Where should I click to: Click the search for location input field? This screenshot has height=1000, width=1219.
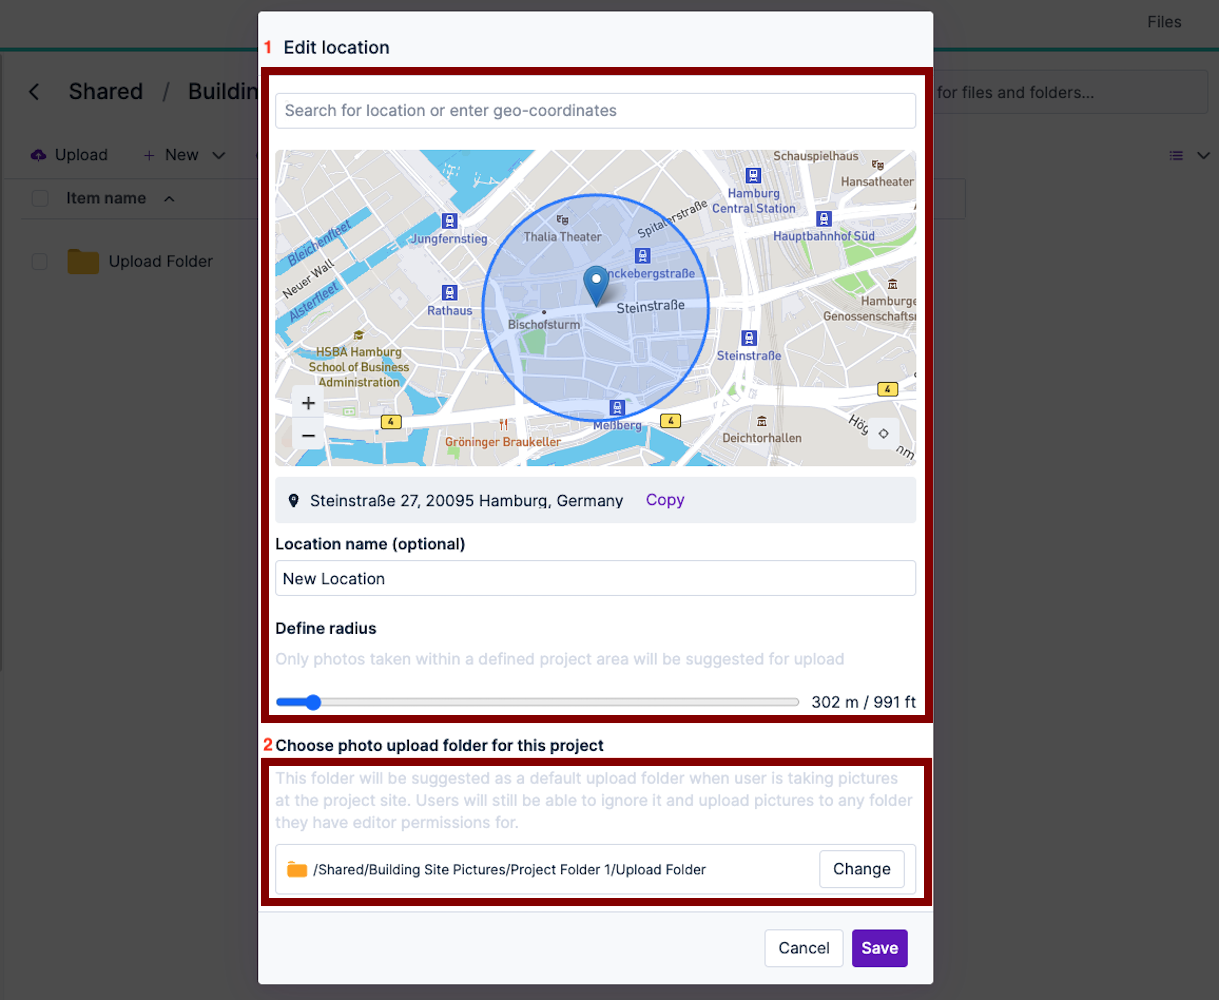tap(595, 110)
